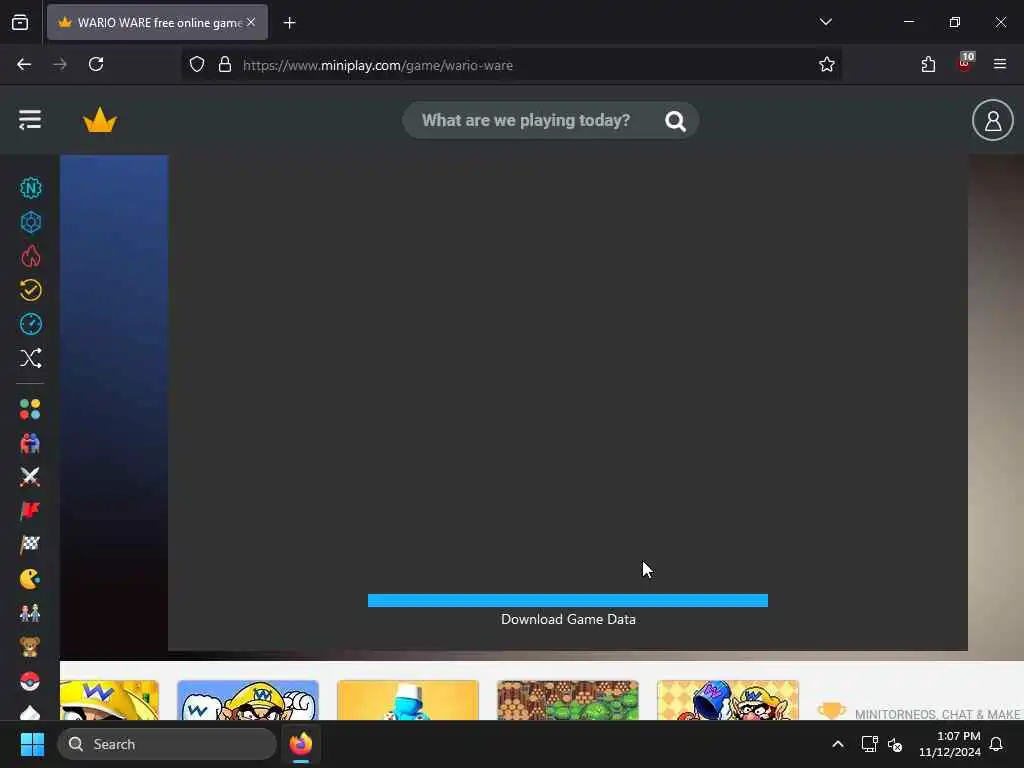Viewport: 1024px width, 768px height.
Task: Open the user profile icon
Action: (x=993, y=120)
